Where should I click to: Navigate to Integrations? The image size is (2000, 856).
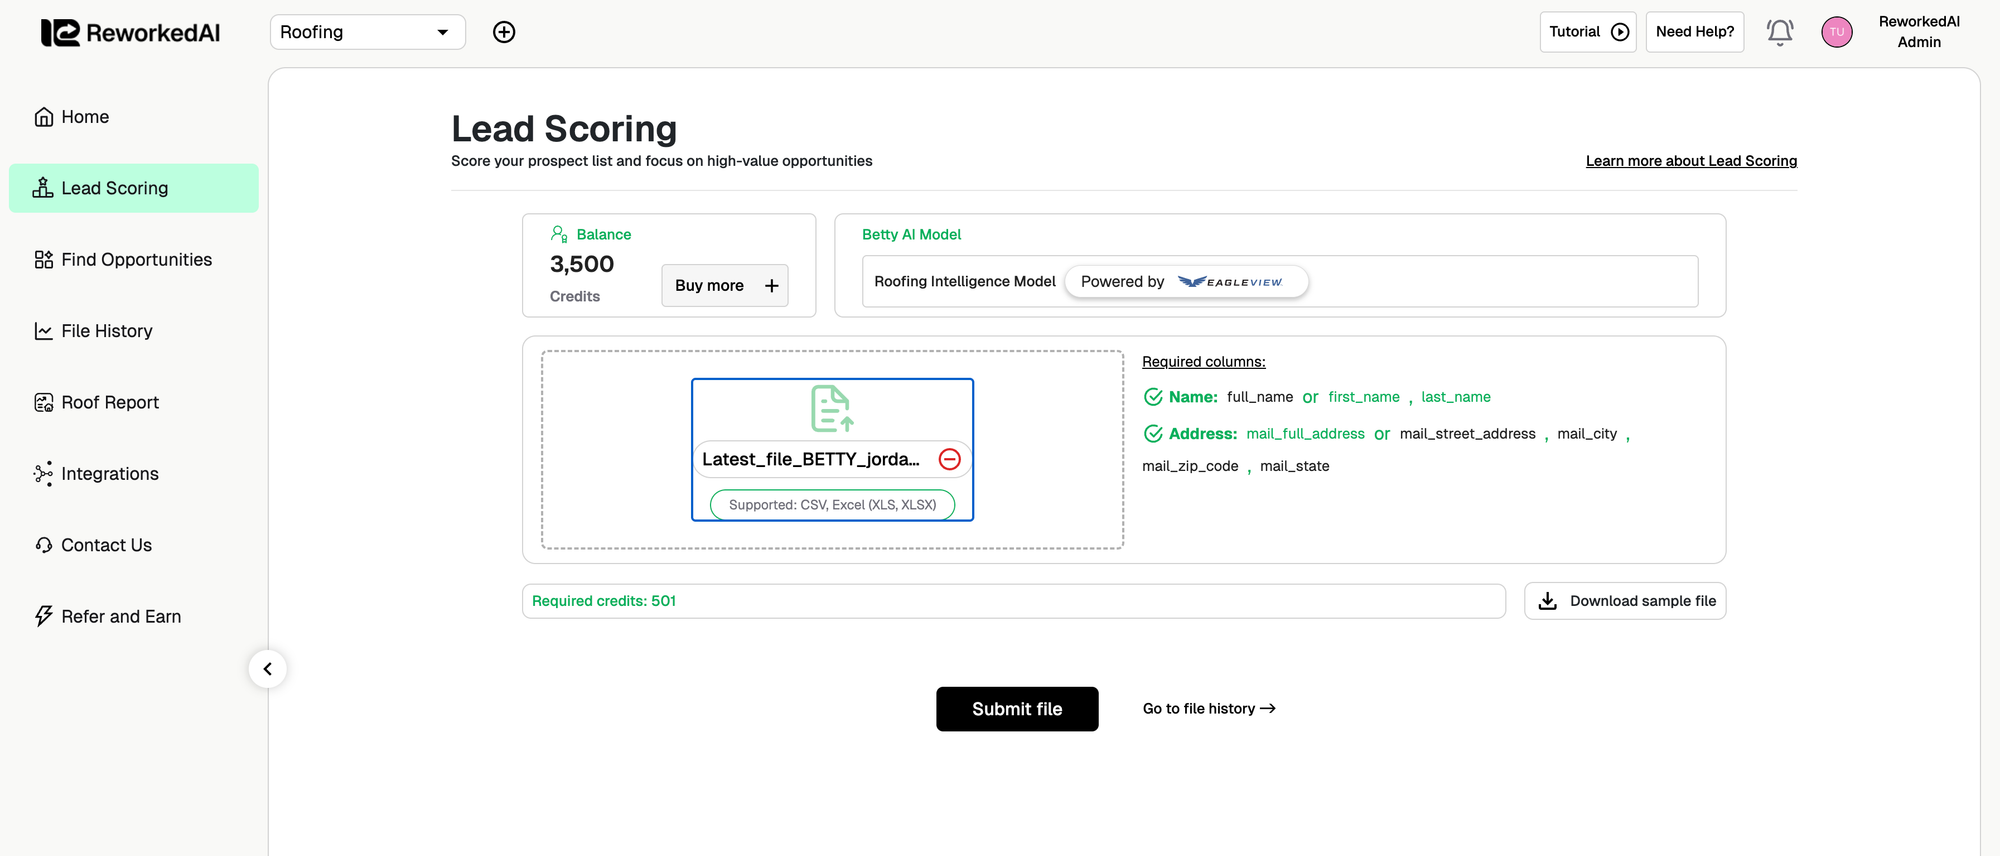pos(109,474)
